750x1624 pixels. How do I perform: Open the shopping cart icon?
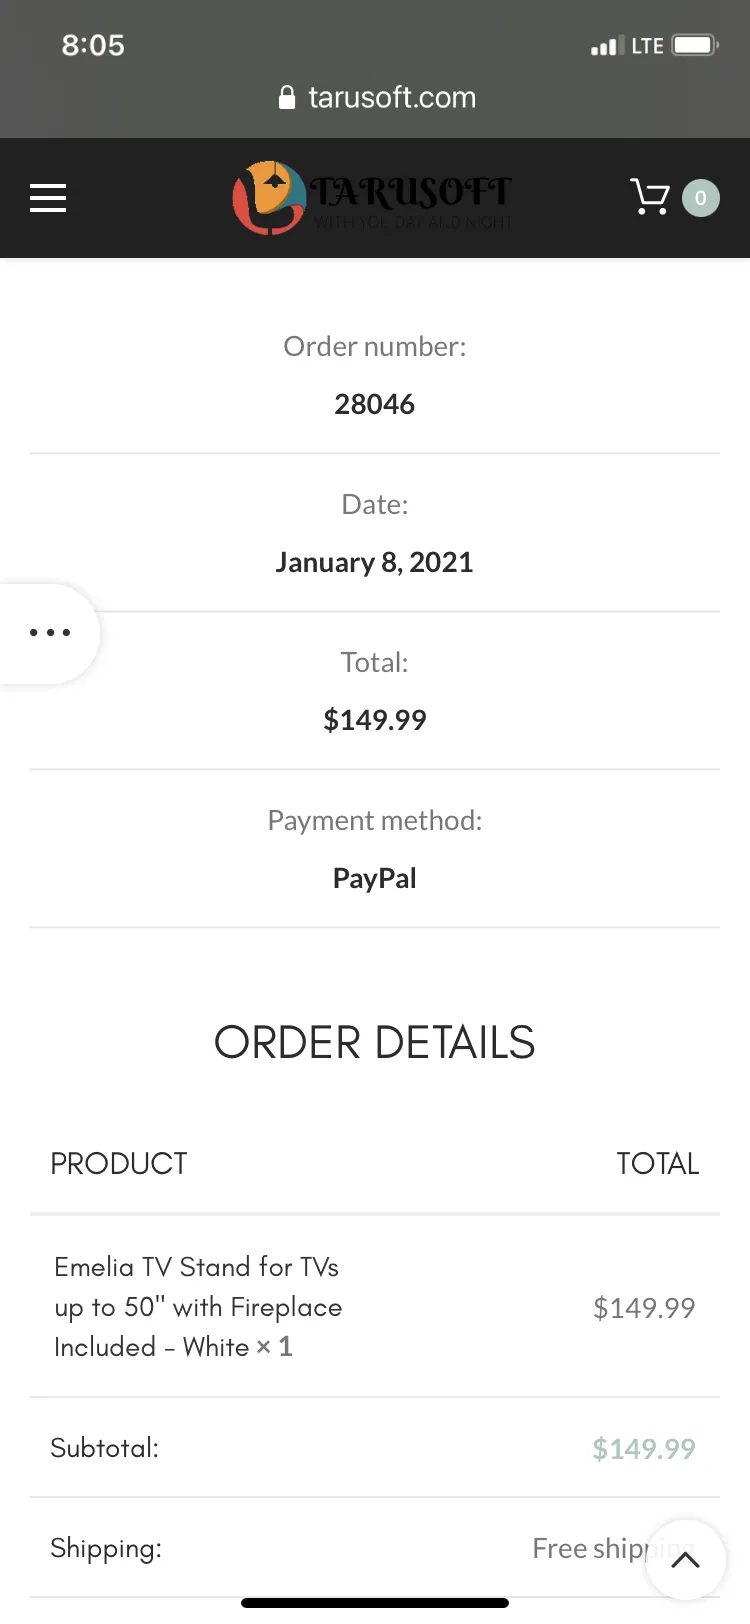click(650, 197)
